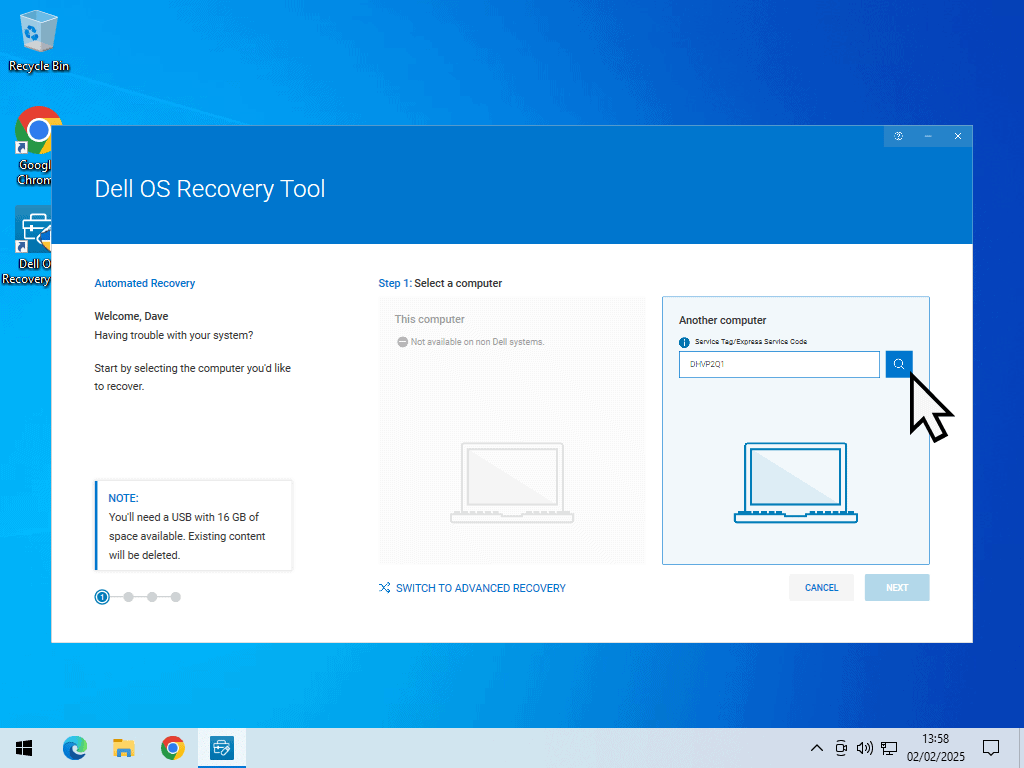
Task: Open the help question mark icon
Action: pyautogui.click(x=898, y=136)
